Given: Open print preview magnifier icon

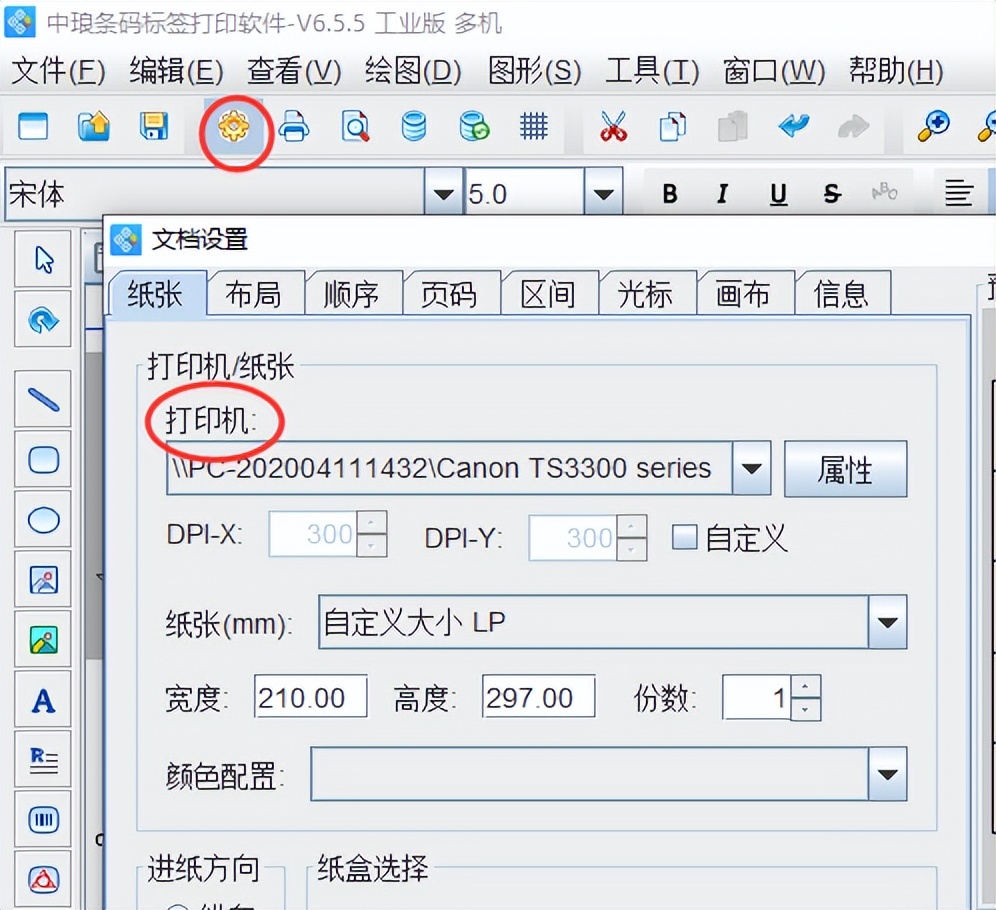Looking at the screenshot, I should tap(354, 127).
